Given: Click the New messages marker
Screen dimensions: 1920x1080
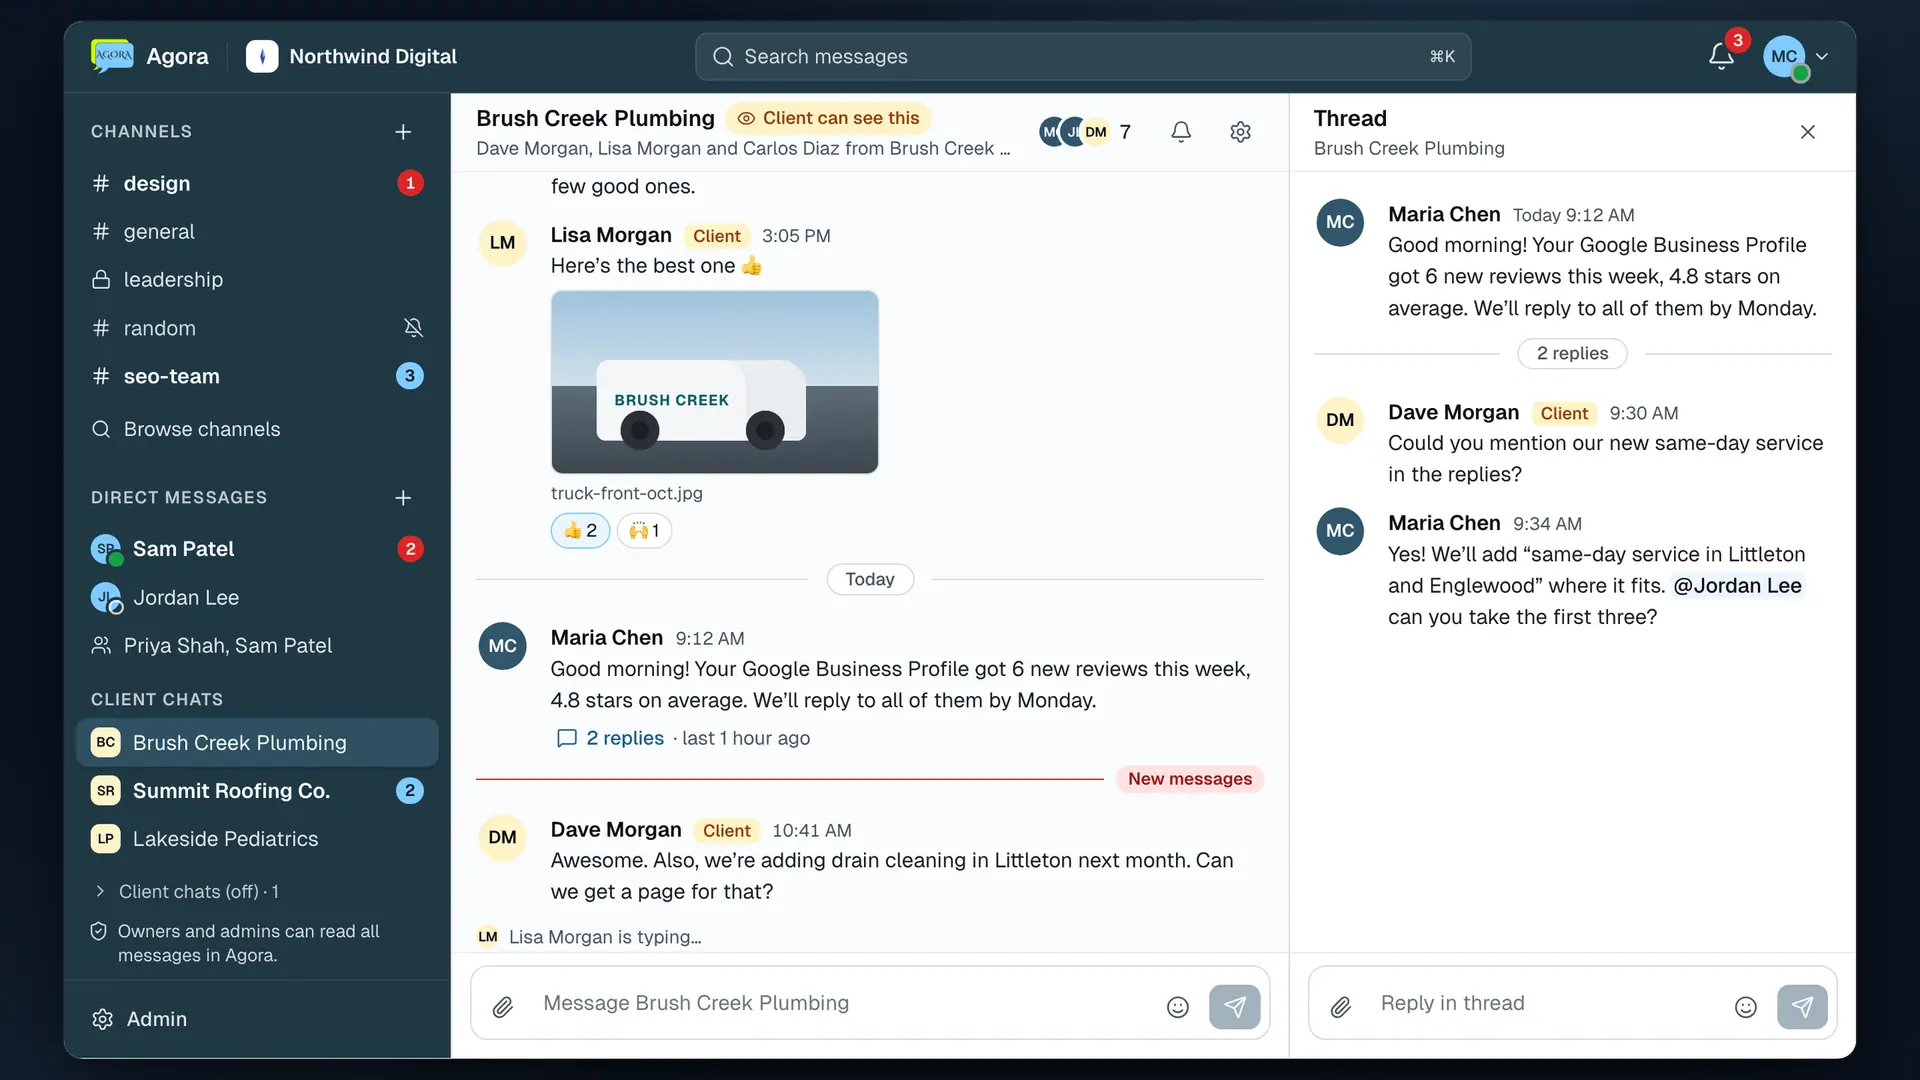Looking at the screenshot, I should 1190,779.
